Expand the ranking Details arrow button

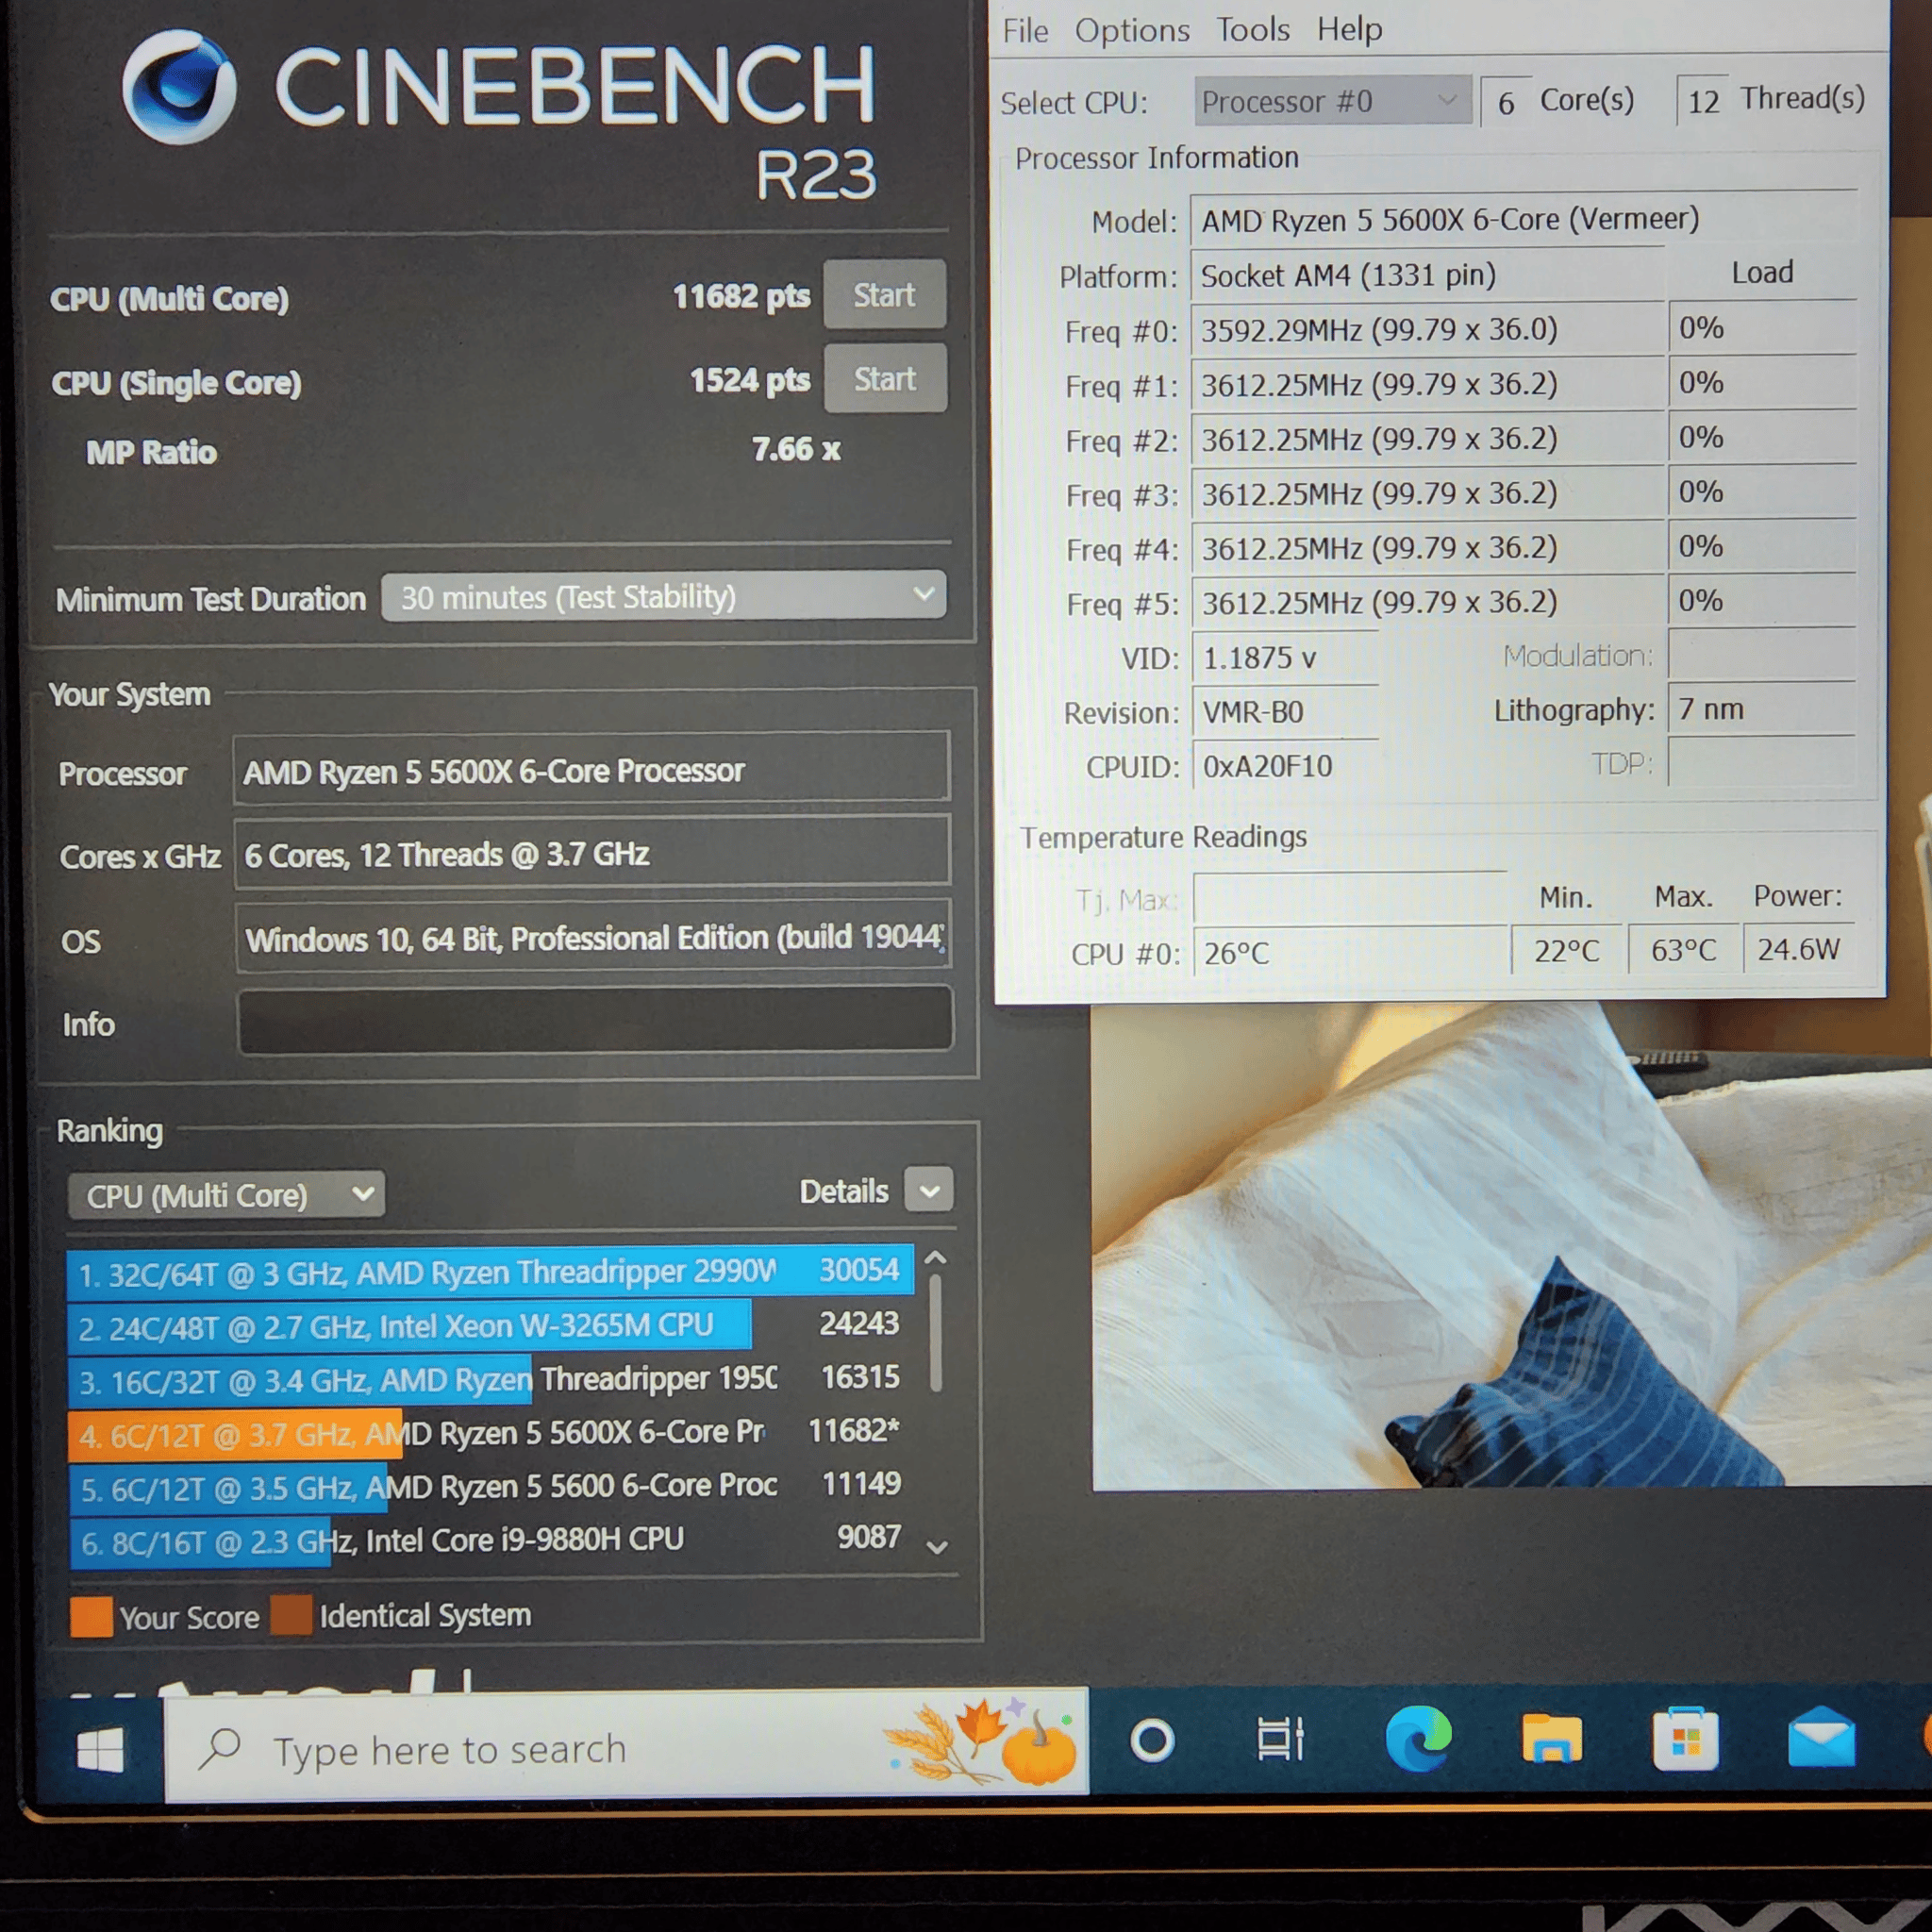click(x=929, y=1191)
